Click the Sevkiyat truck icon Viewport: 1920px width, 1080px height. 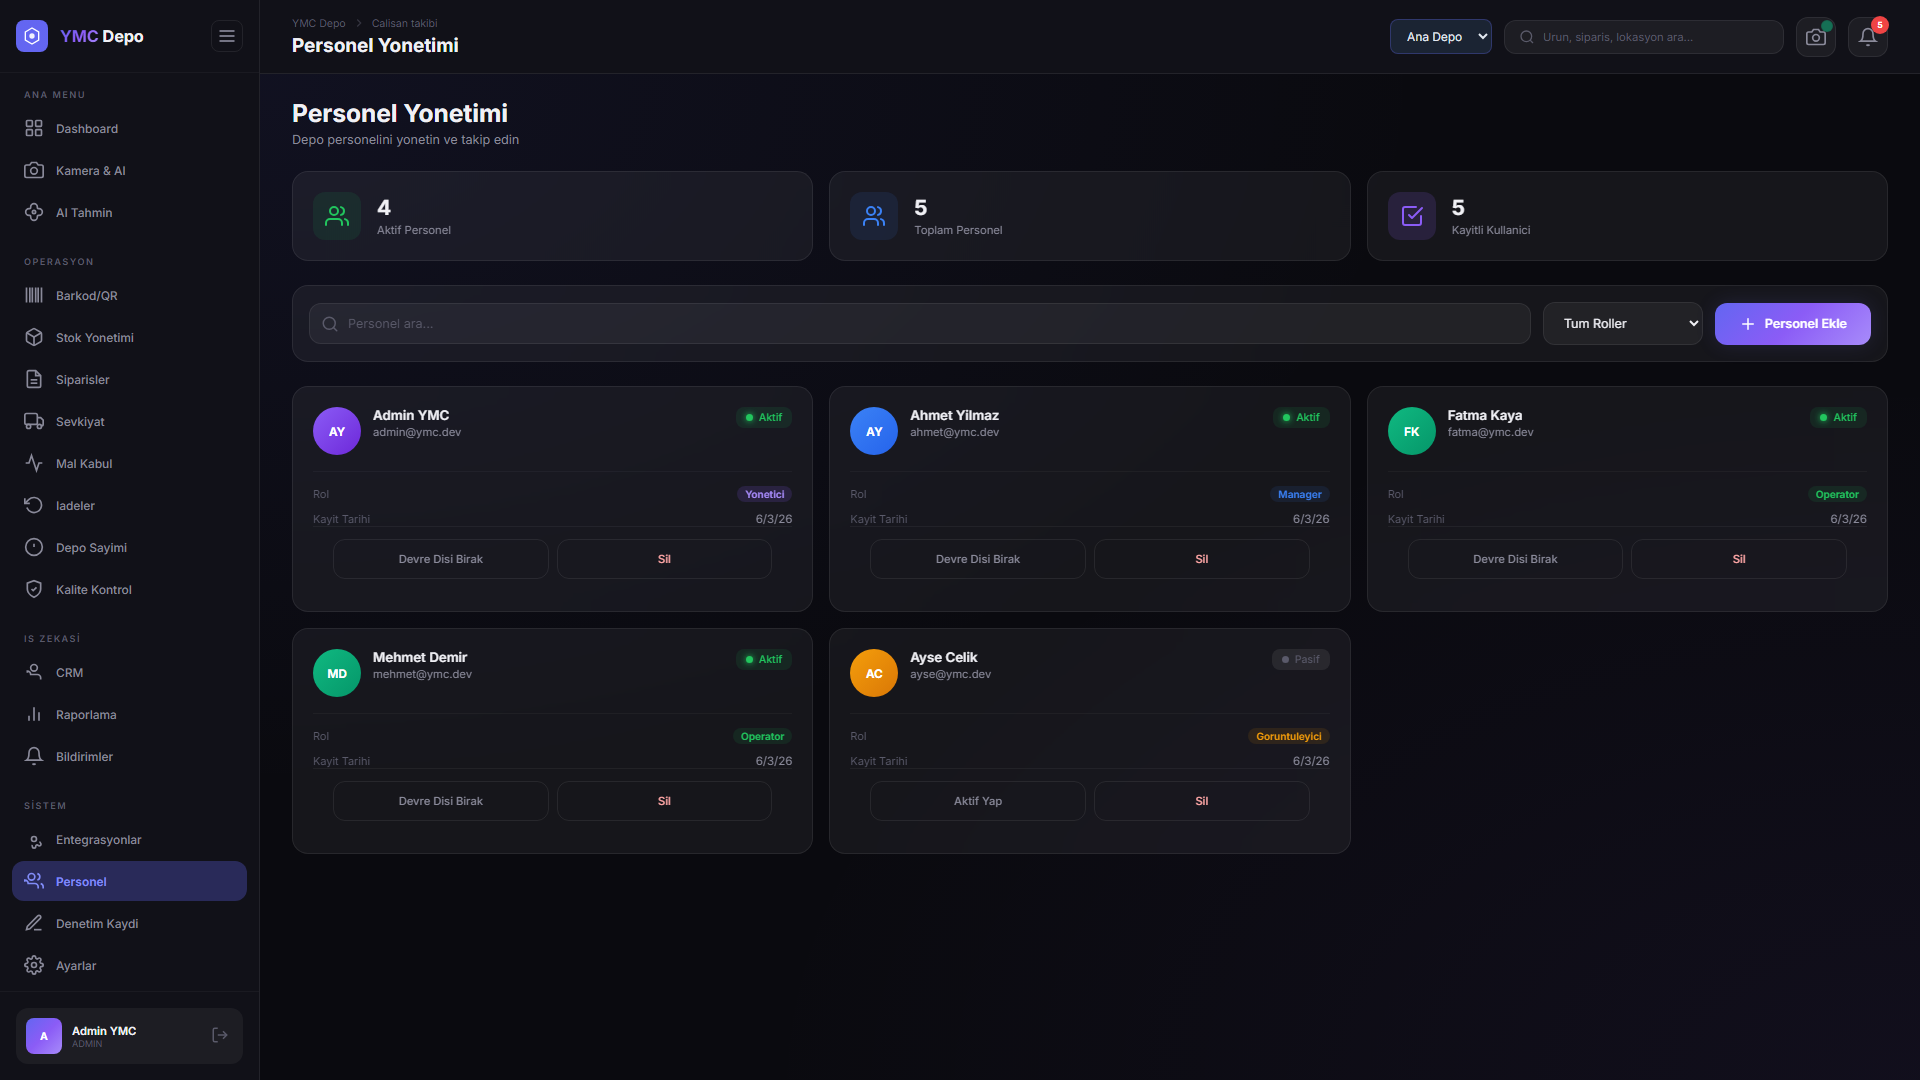point(34,422)
